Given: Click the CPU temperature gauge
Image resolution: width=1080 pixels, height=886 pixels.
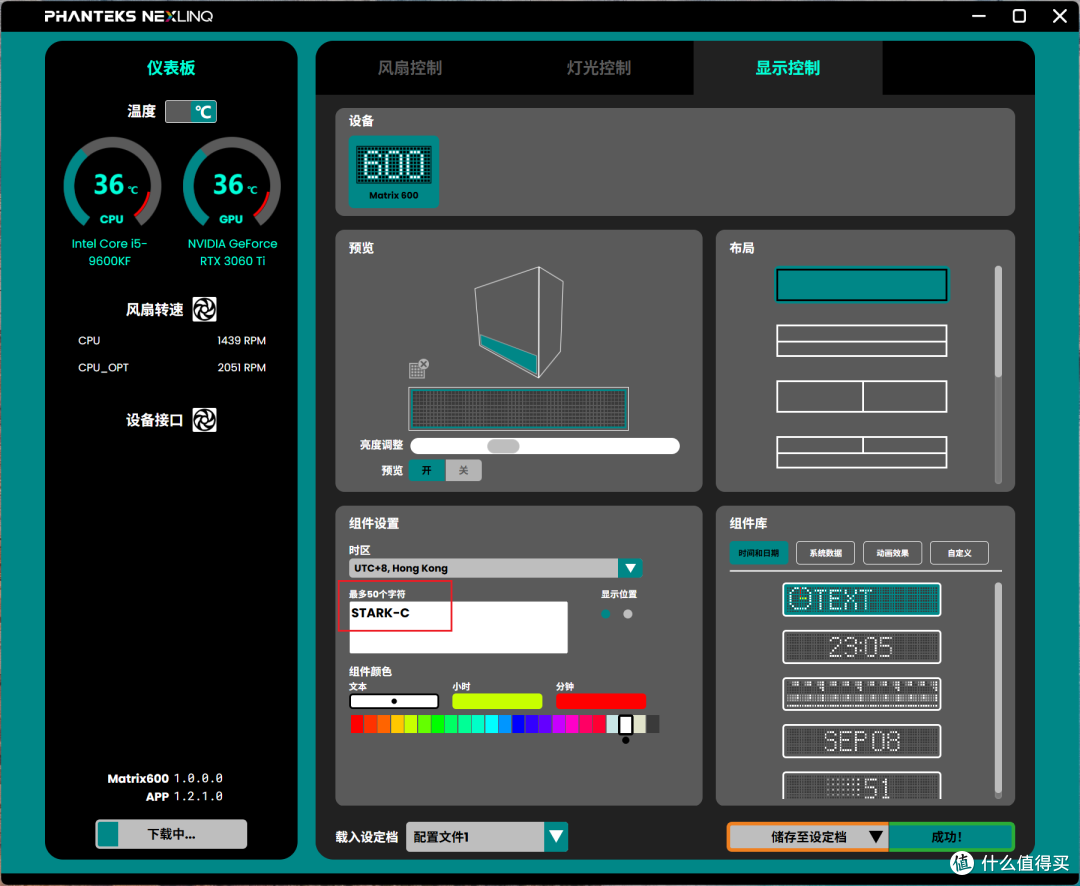Looking at the screenshot, I should [x=112, y=183].
